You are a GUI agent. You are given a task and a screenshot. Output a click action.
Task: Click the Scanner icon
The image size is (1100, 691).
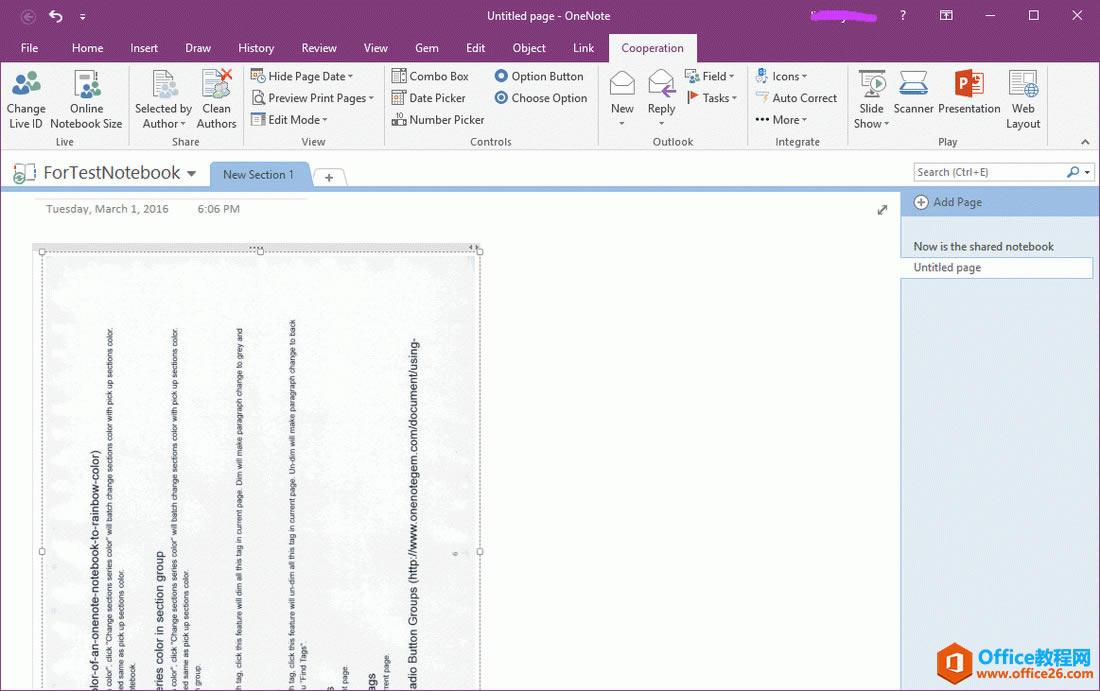(913, 84)
